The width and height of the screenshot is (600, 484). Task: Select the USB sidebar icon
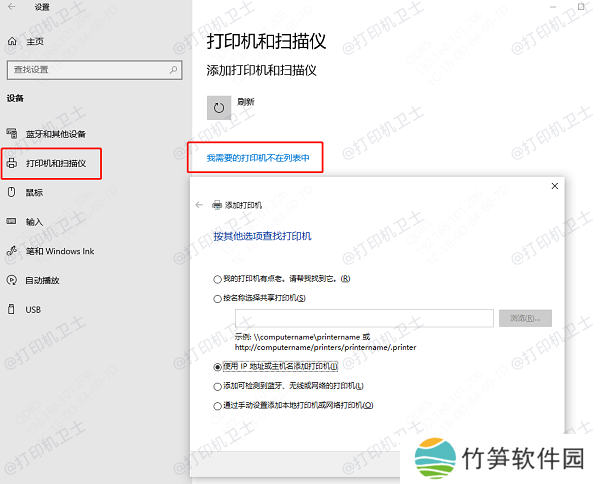coord(12,309)
